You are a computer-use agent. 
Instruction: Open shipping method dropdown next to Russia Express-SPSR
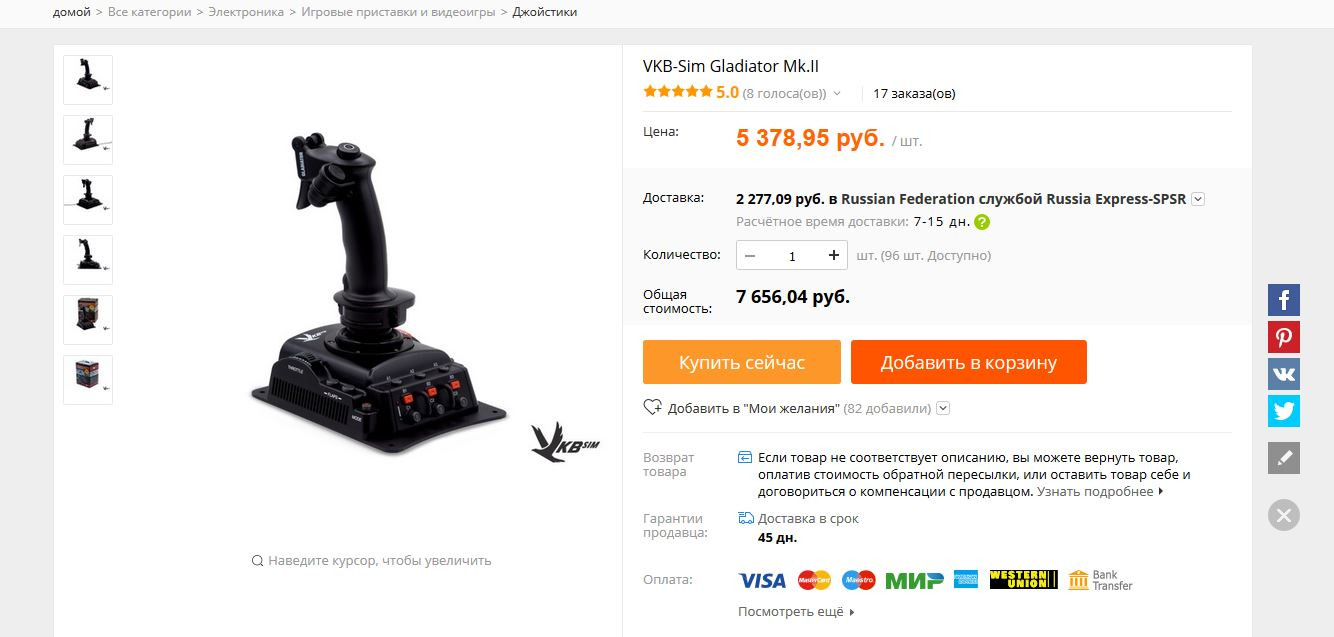click(x=1198, y=199)
